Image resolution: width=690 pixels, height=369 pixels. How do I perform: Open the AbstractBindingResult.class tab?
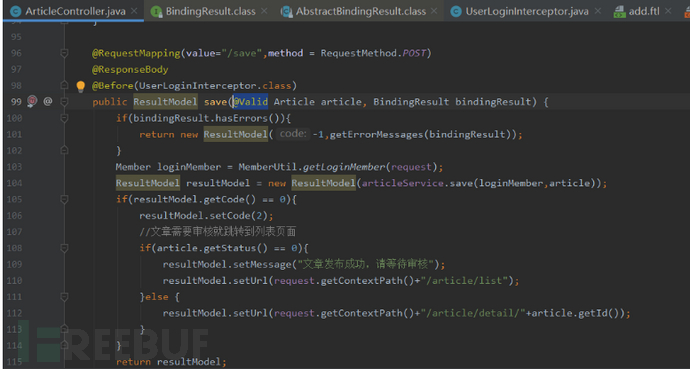pos(359,11)
